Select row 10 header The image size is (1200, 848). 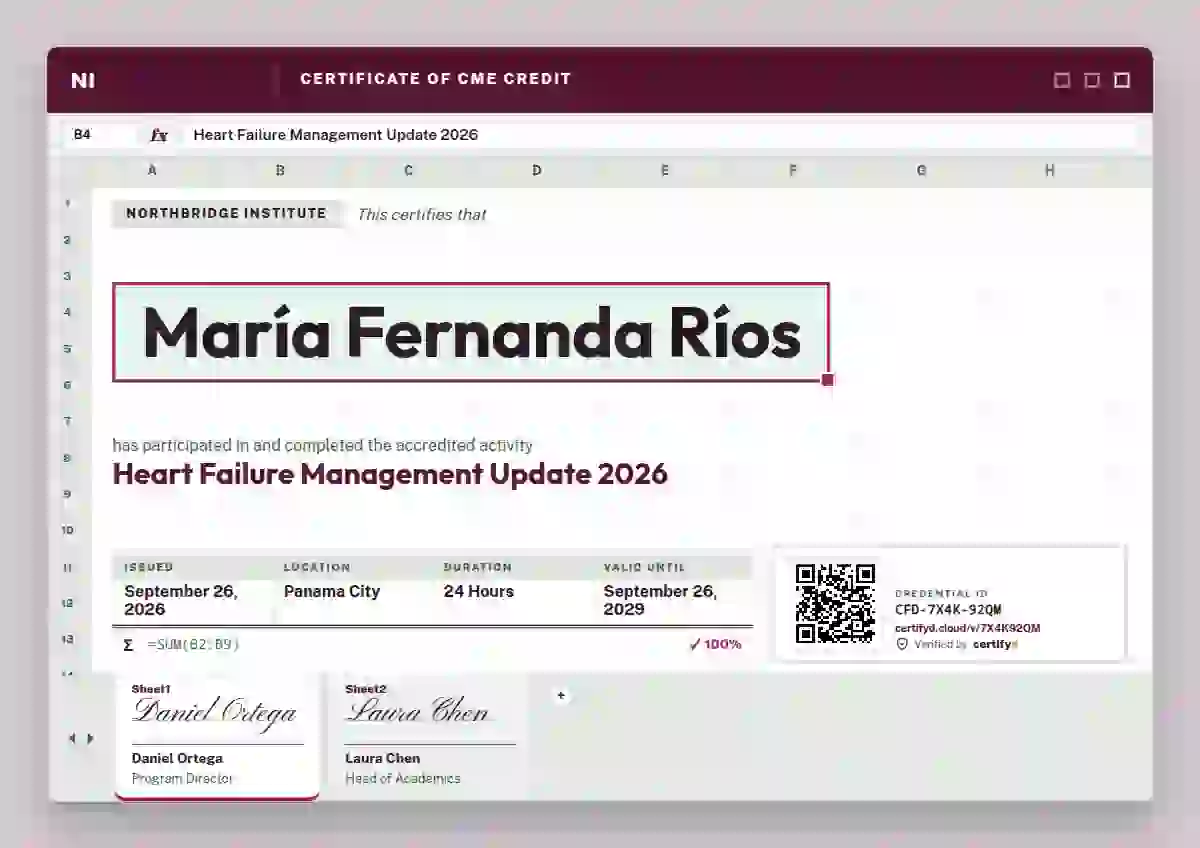coord(68,530)
